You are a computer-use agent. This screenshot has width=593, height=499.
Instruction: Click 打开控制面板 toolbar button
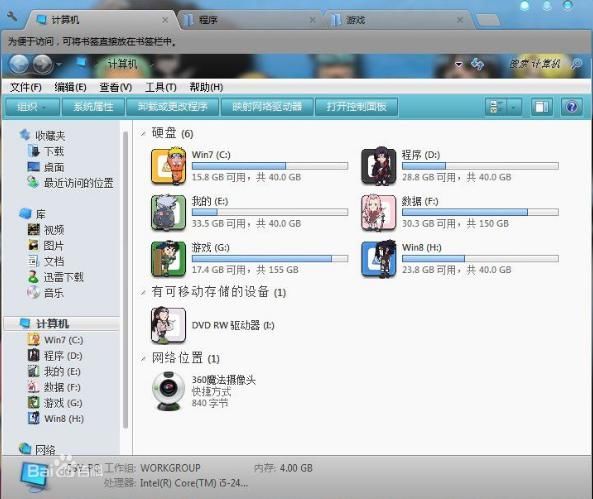356,107
